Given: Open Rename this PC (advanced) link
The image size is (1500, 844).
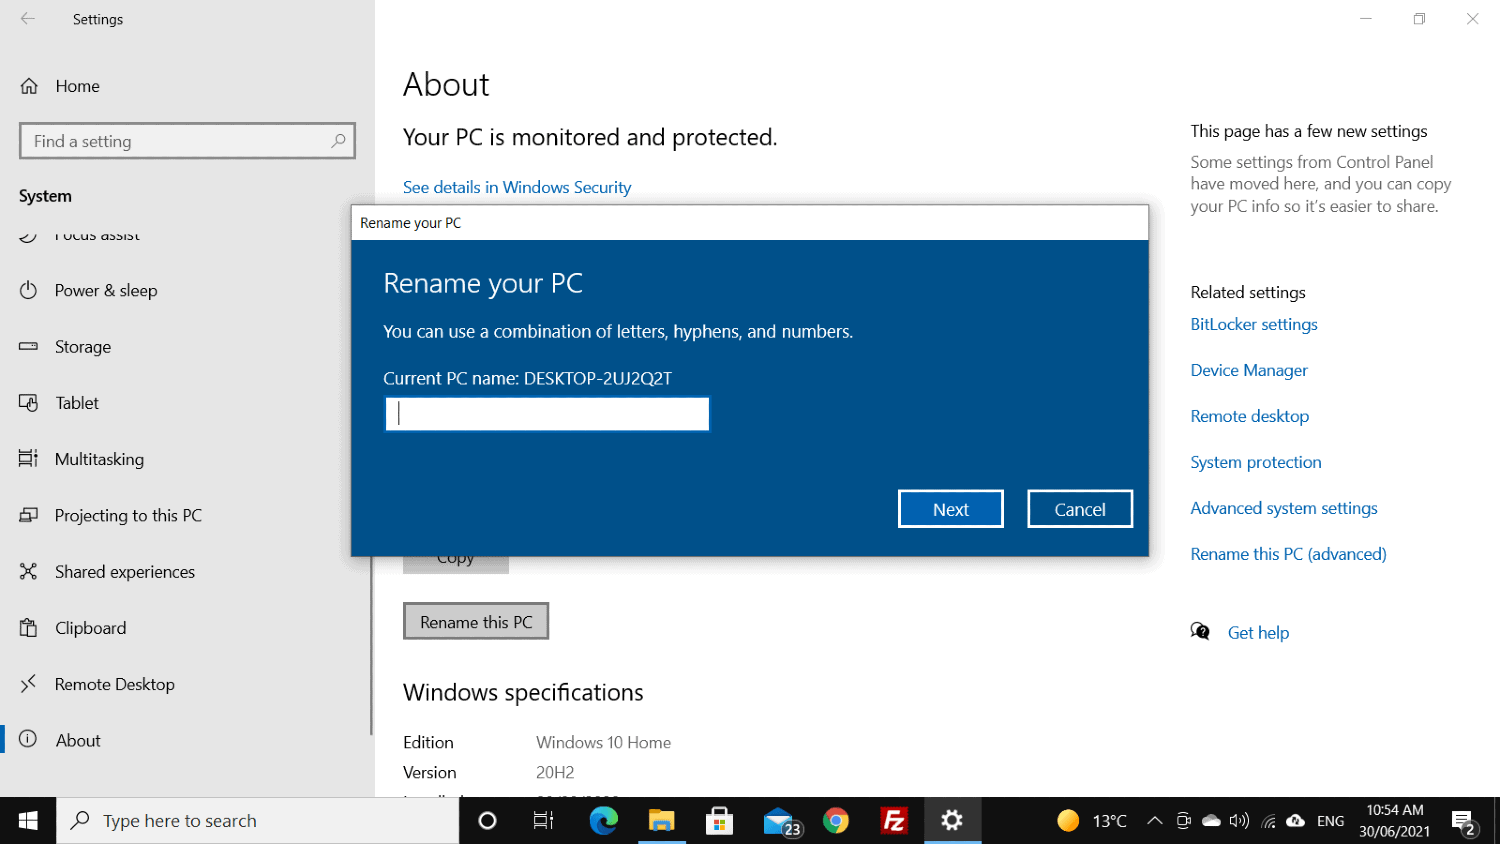Looking at the screenshot, I should pos(1288,554).
